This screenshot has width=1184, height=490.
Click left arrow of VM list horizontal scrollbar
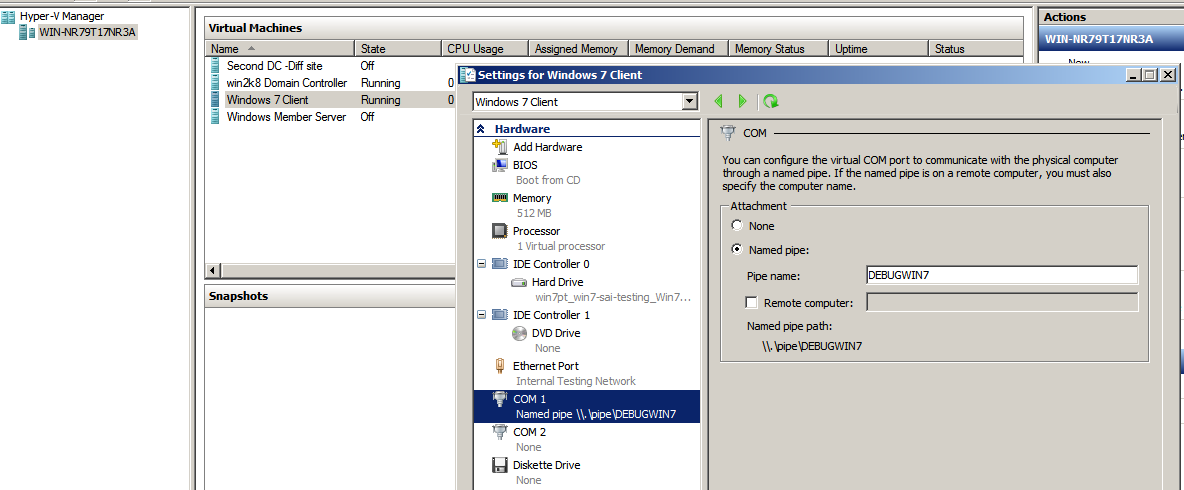(x=213, y=270)
